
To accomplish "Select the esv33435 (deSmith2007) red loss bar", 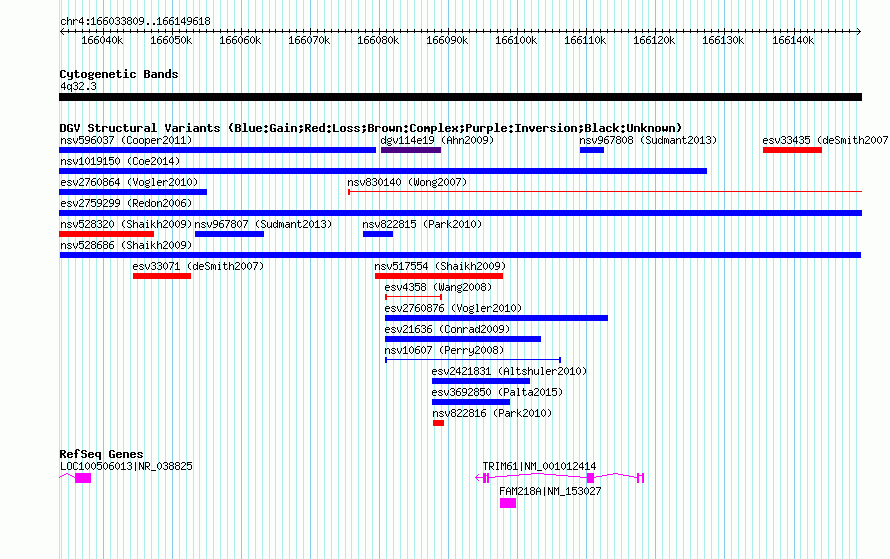I will (x=792, y=150).
